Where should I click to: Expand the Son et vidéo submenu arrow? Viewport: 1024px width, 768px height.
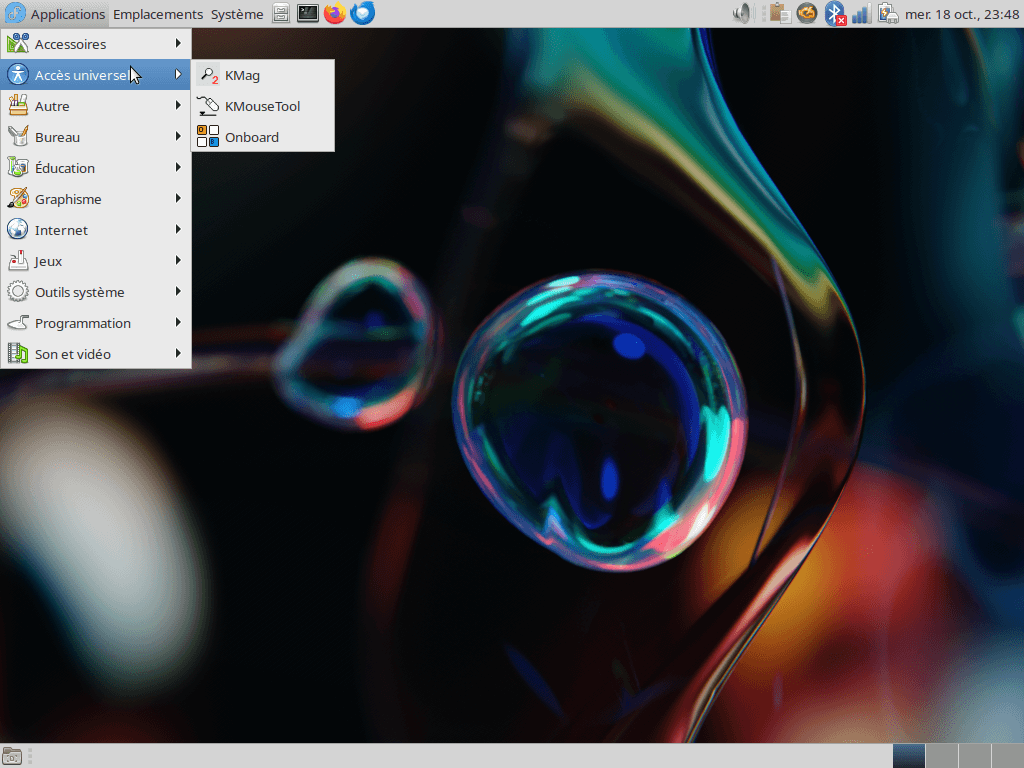coord(178,353)
